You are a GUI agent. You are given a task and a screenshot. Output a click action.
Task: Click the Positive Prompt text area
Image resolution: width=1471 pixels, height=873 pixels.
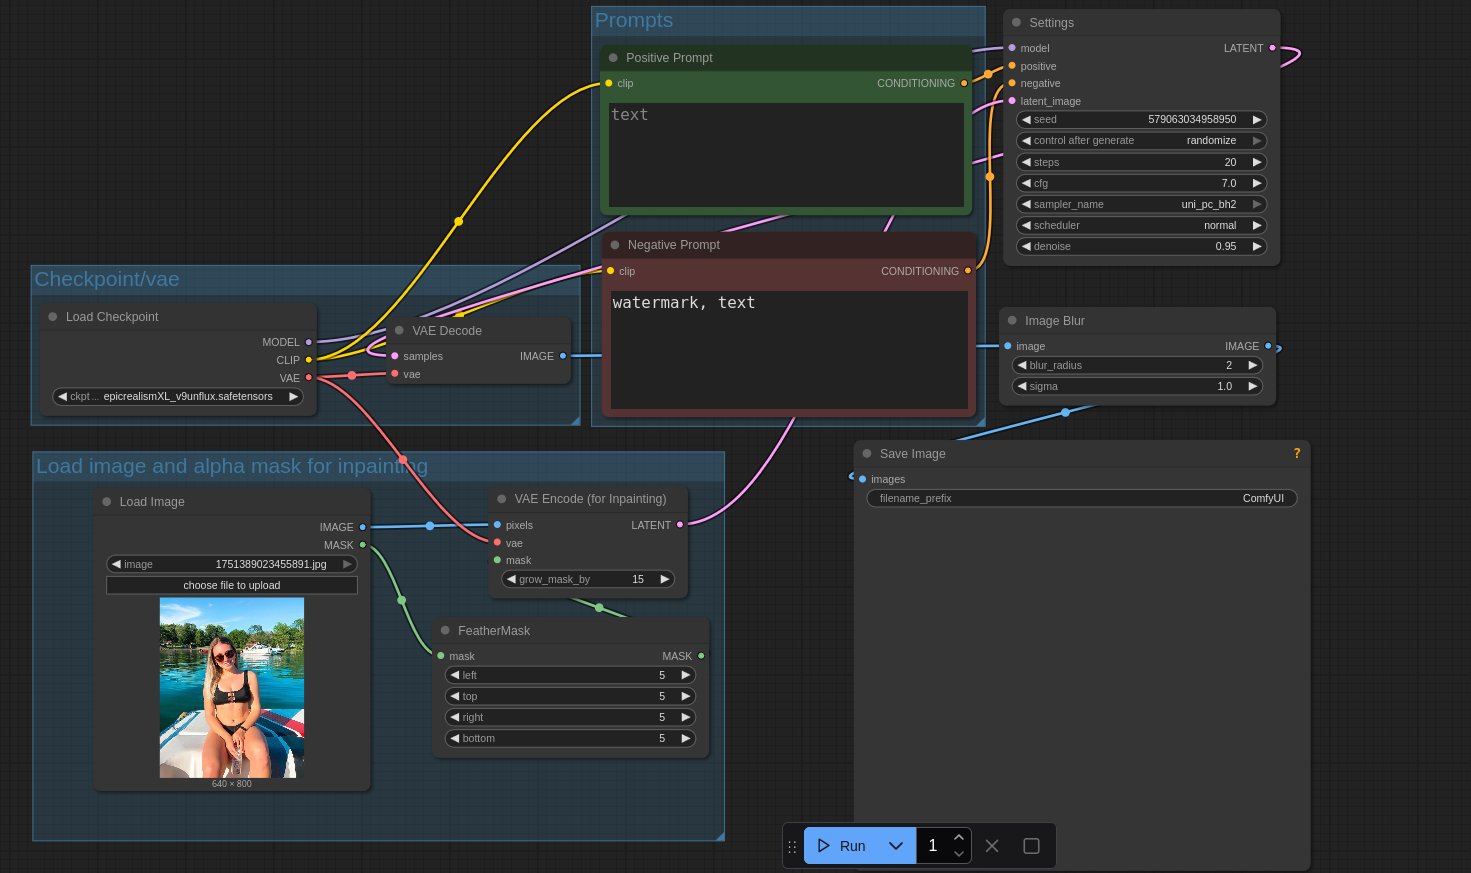pos(786,155)
